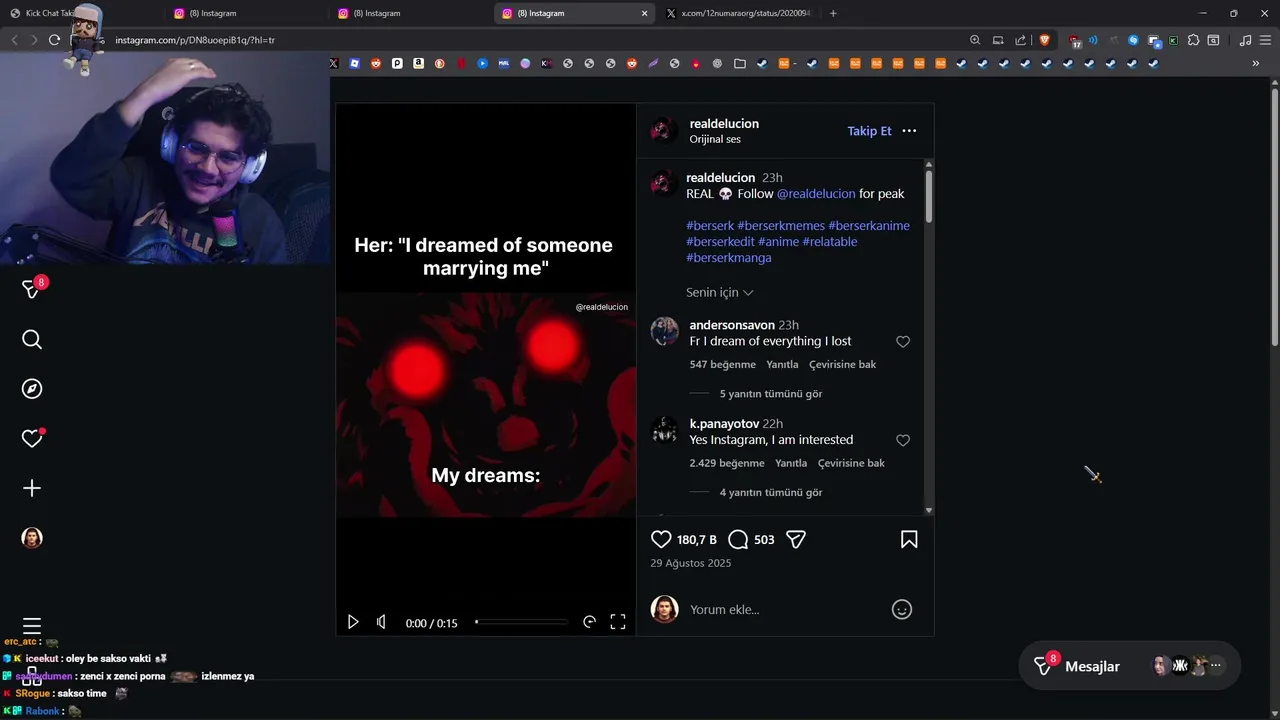Image resolution: width=1280 pixels, height=720 pixels.
Task: Click the Create plus icon in sidebar
Action: [x=32, y=488]
